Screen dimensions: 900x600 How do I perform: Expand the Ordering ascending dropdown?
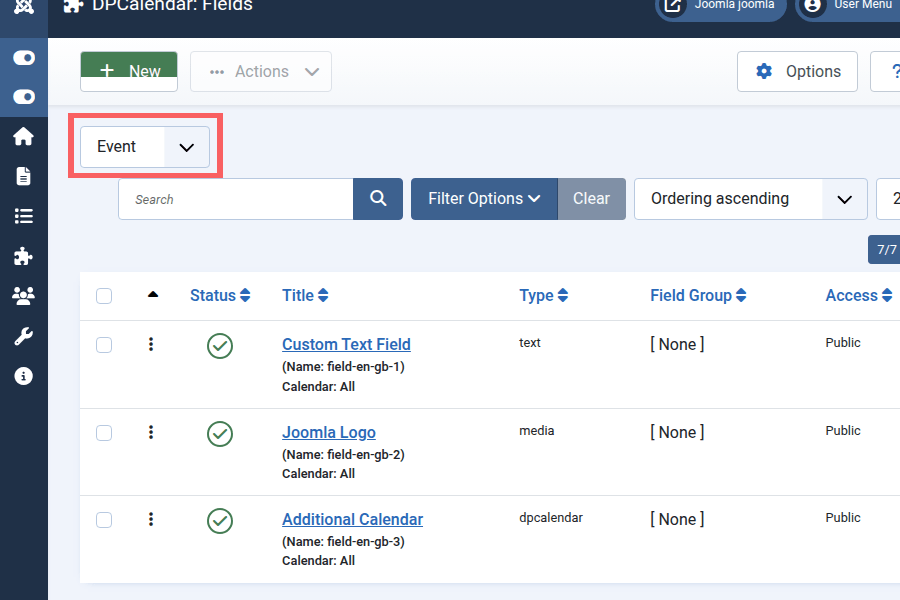tap(749, 199)
